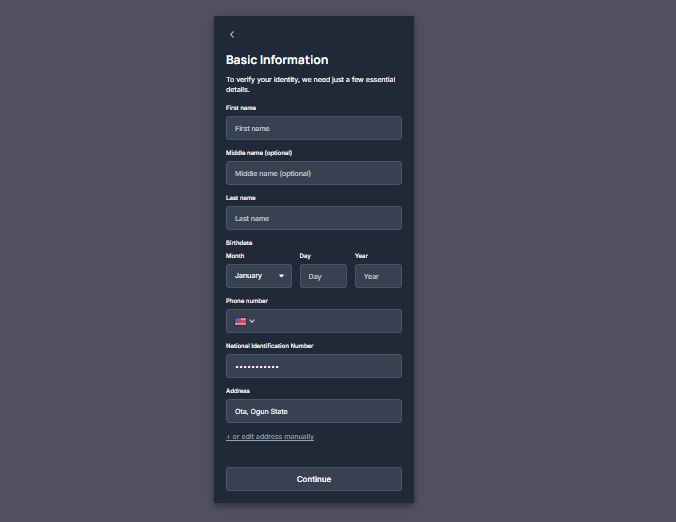Select the Last name input field
This screenshot has height=522, width=676.
[x=314, y=218]
